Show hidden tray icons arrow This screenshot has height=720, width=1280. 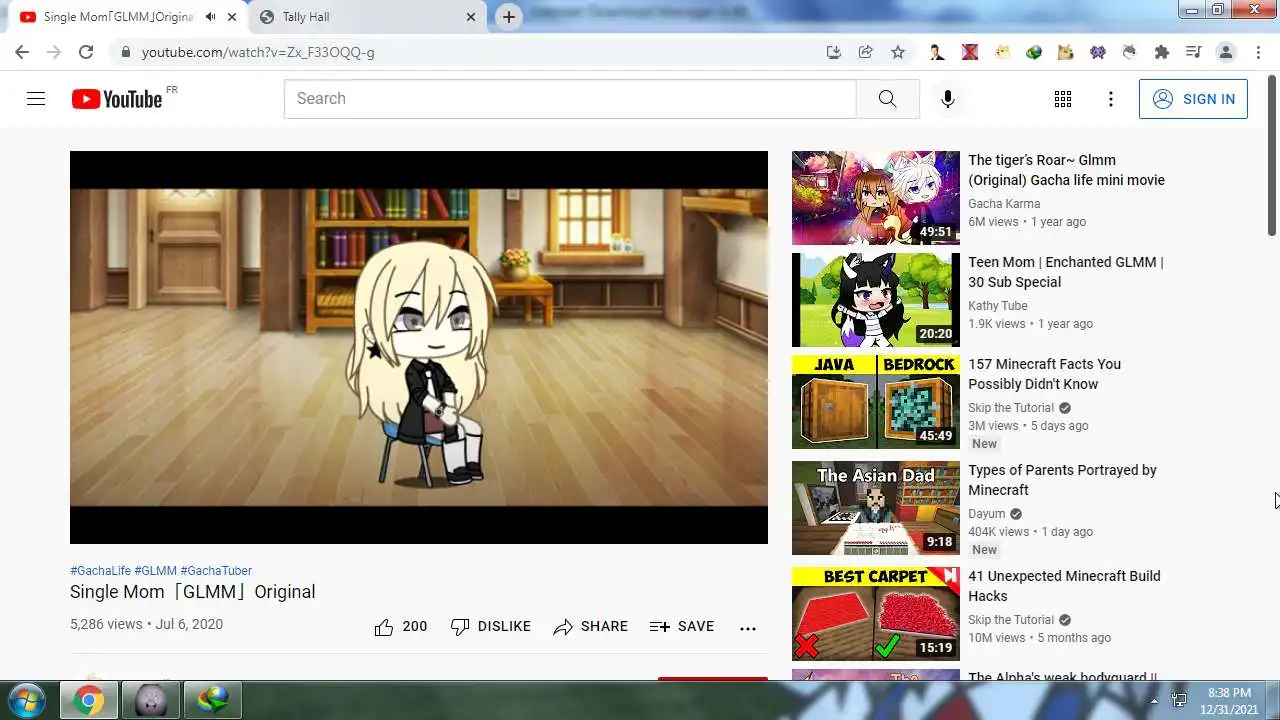[x=1154, y=700]
